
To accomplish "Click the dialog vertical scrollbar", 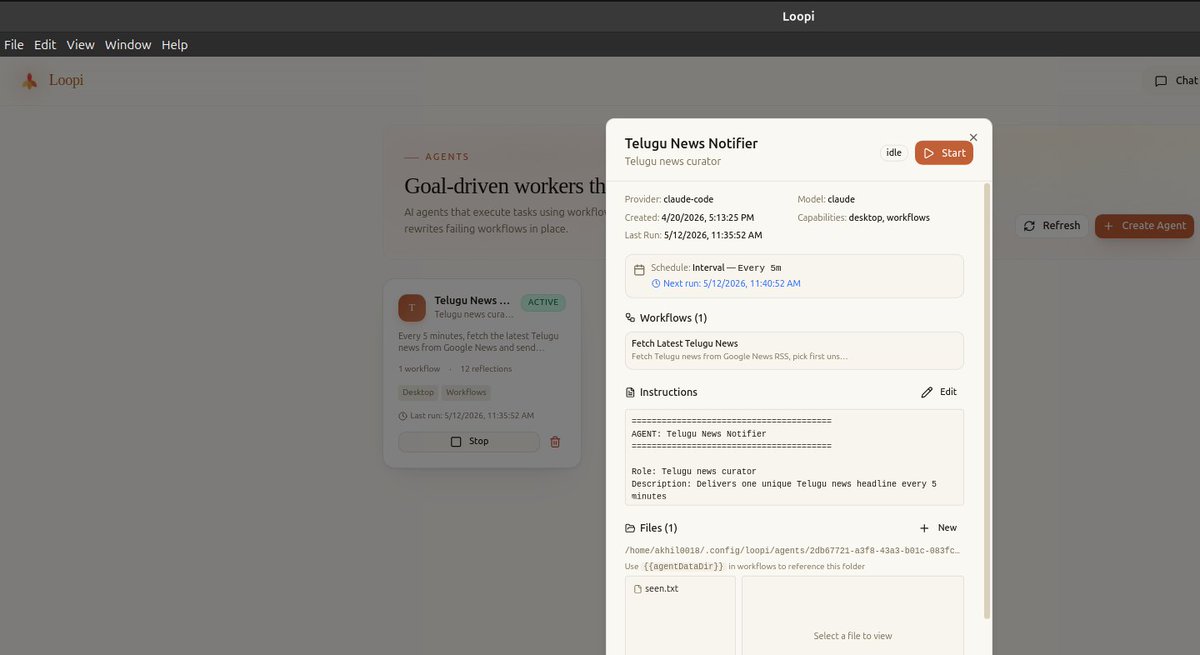I will (x=988, y=400).
